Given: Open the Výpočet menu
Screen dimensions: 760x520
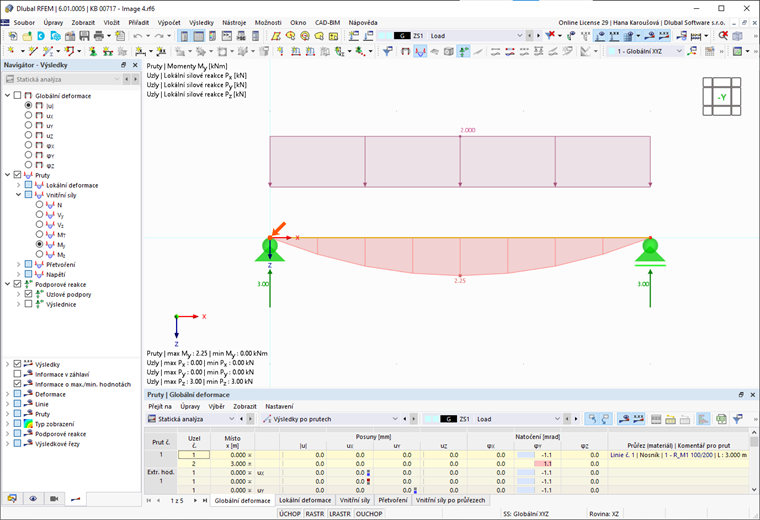Looking at the screenshot, I should point(169,22).
